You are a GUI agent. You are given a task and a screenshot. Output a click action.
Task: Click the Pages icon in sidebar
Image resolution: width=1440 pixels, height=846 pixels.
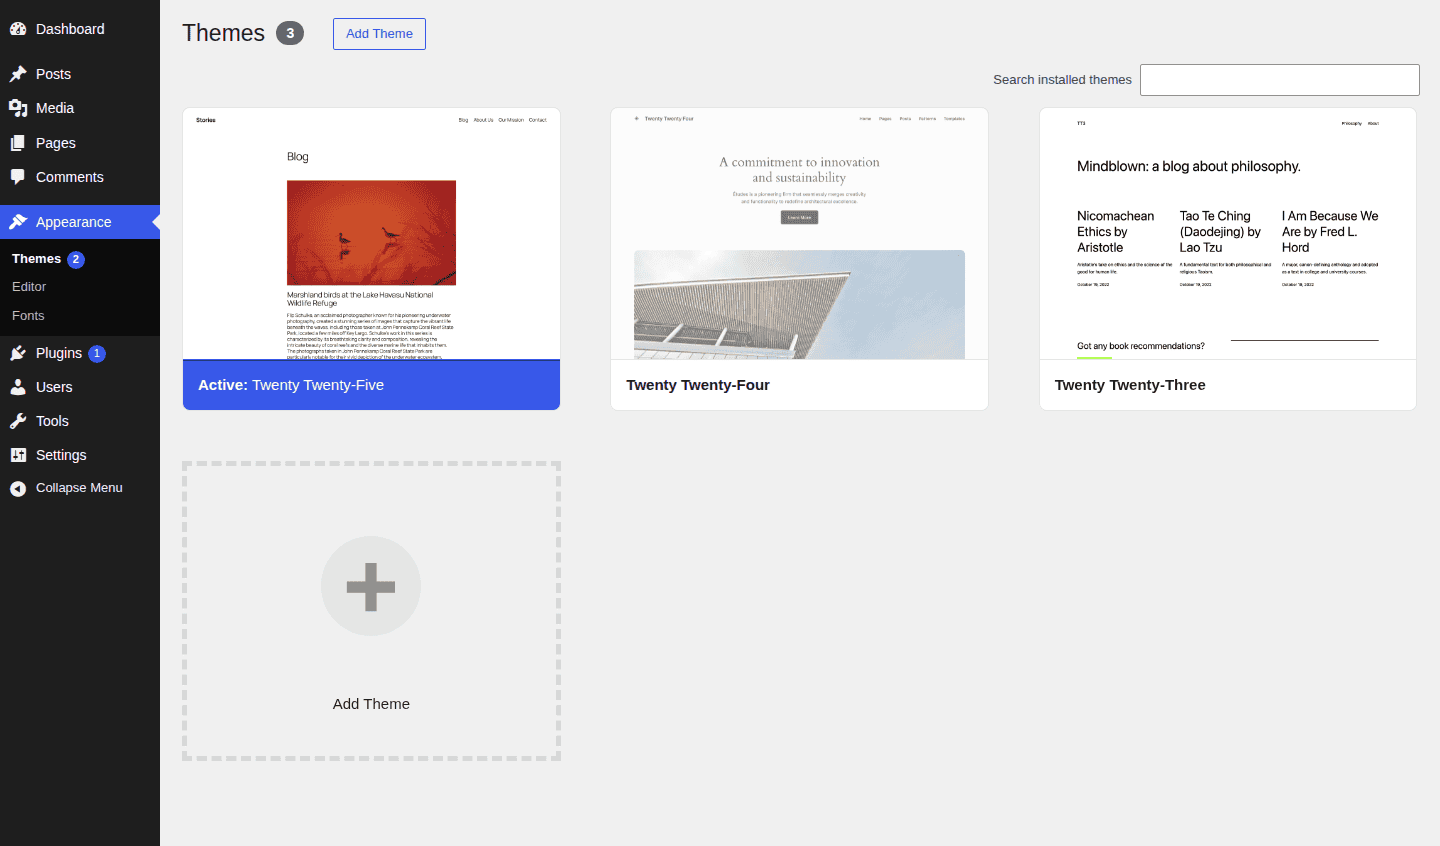(18, 143)
